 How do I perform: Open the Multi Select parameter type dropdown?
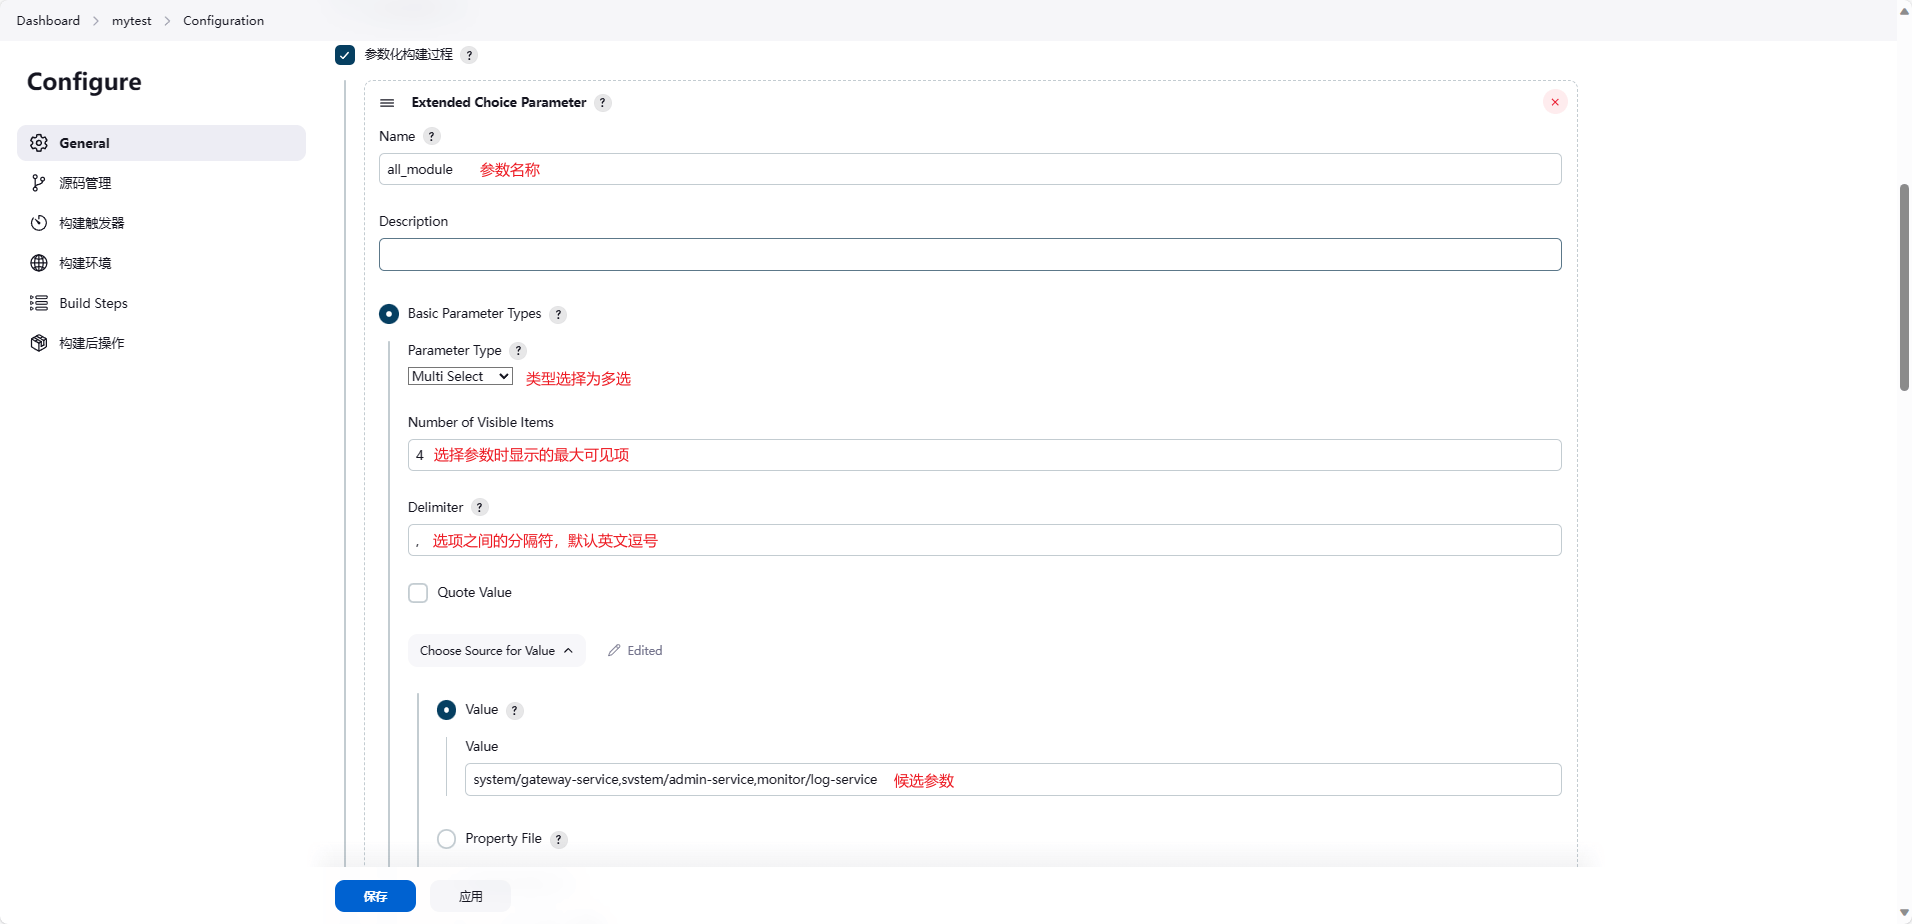pyautogui.click(x=460, y=377)
